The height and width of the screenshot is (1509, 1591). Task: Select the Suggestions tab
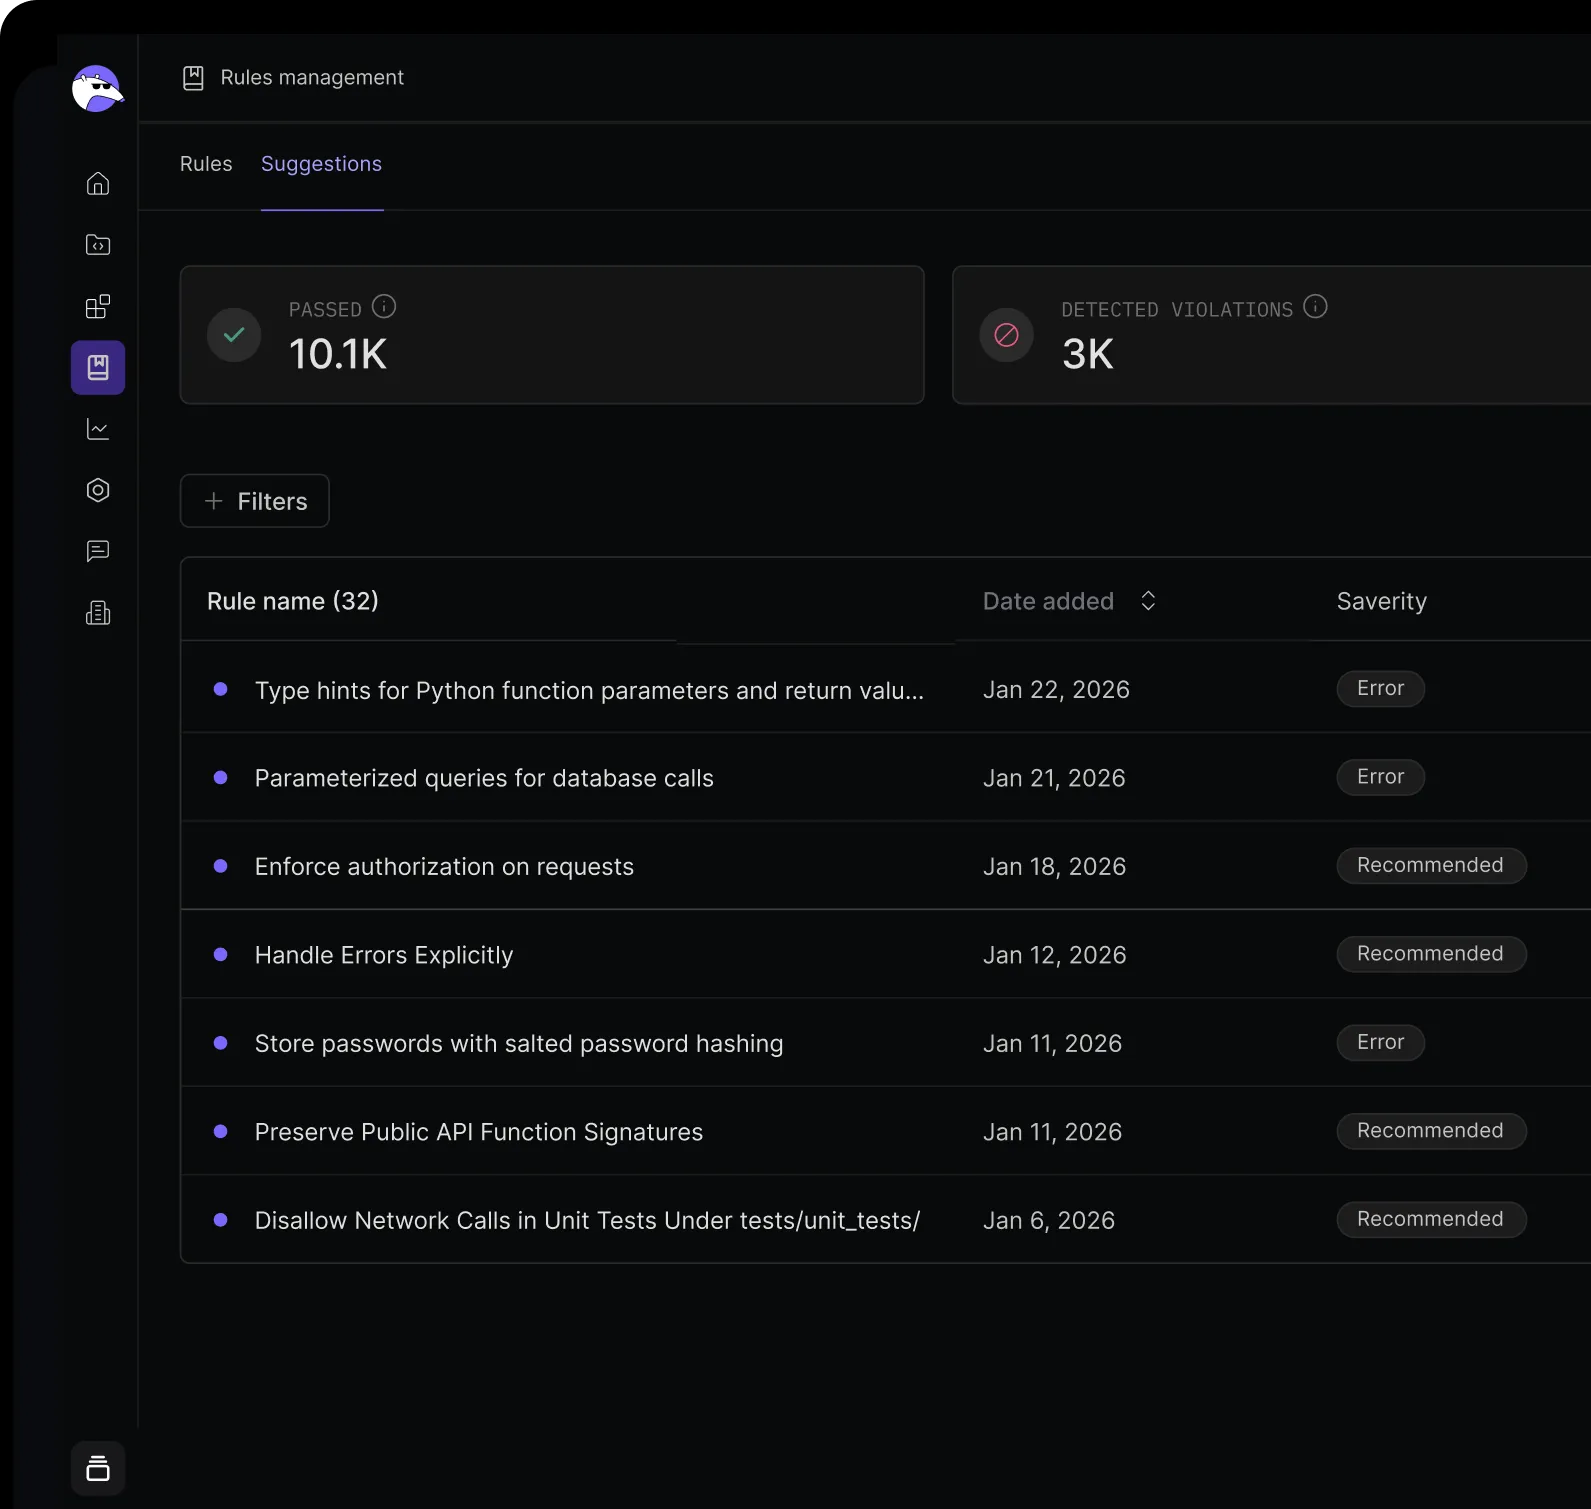pyautogui.click(x=321, y=164)
